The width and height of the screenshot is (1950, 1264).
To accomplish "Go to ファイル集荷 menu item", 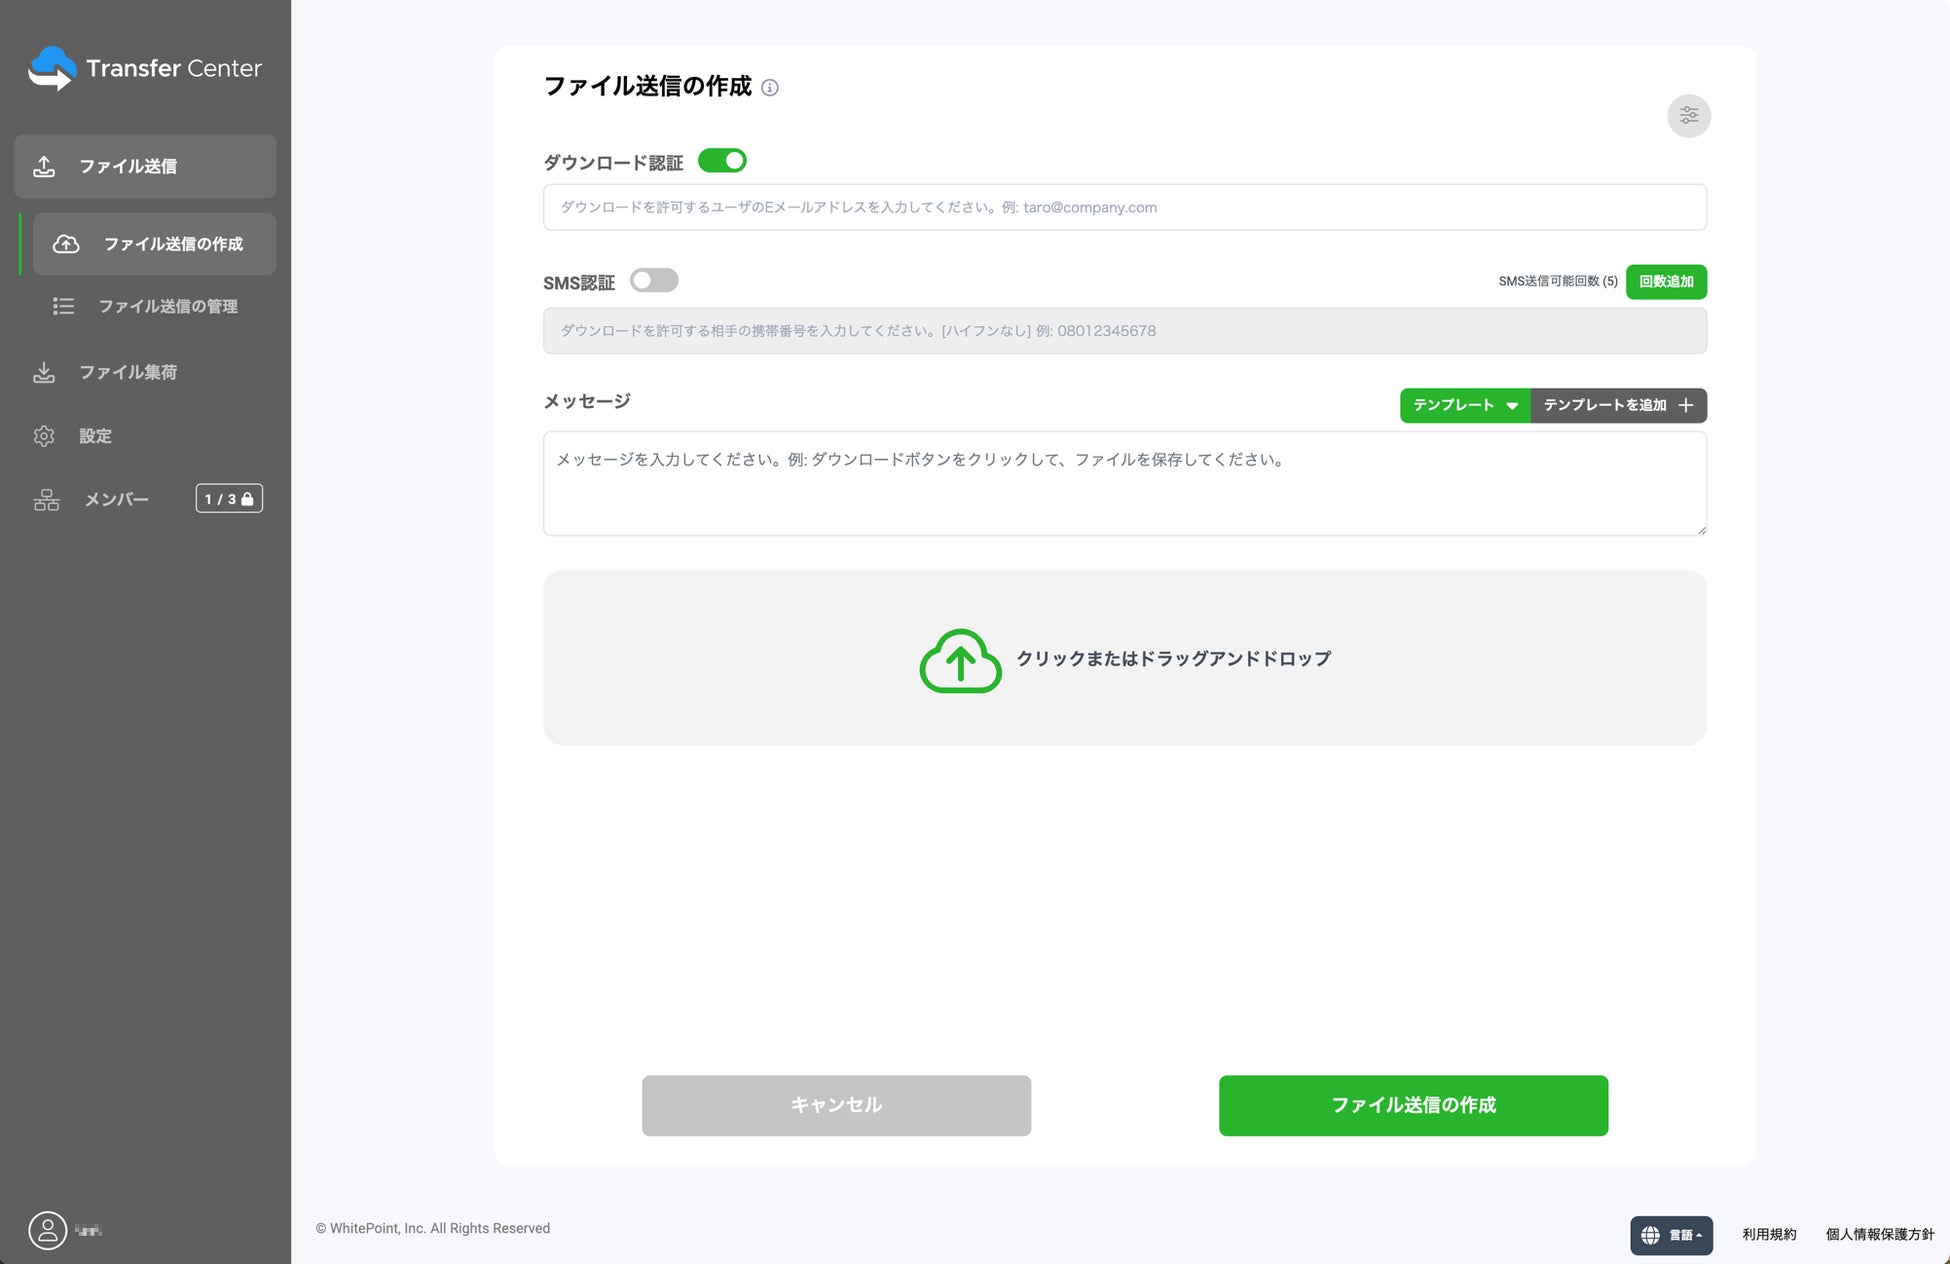I will pyautogui.click(x=128, y=372).
